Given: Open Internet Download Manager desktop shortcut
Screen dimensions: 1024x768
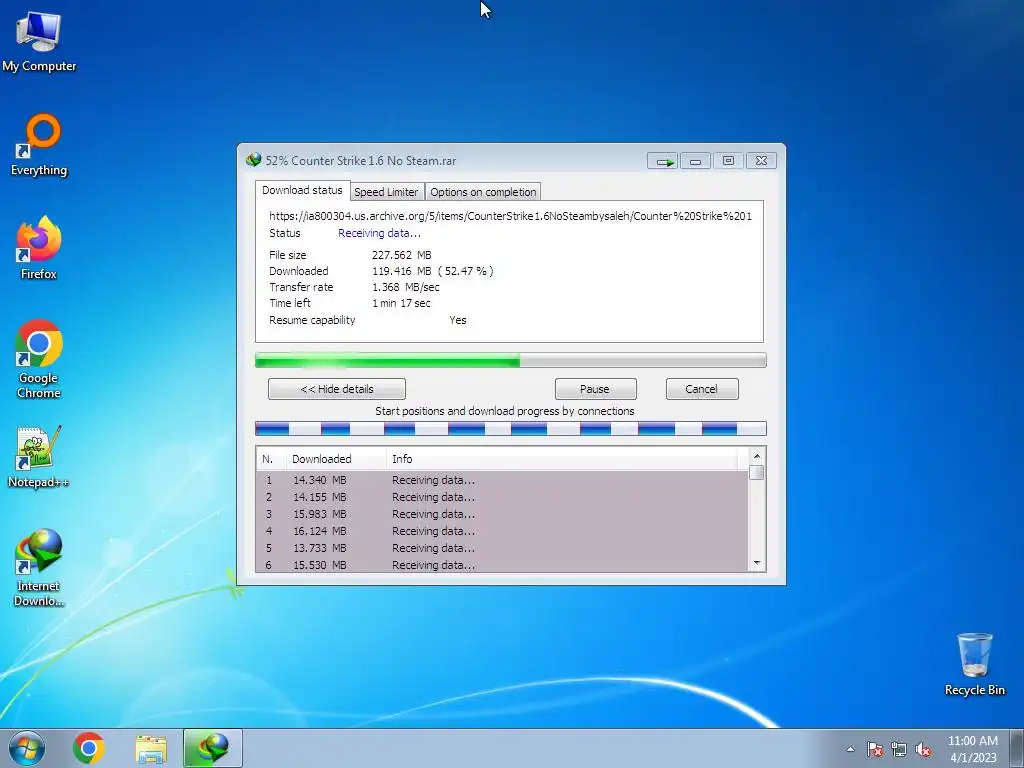Looking at the screenshot, I should (39, 568).
